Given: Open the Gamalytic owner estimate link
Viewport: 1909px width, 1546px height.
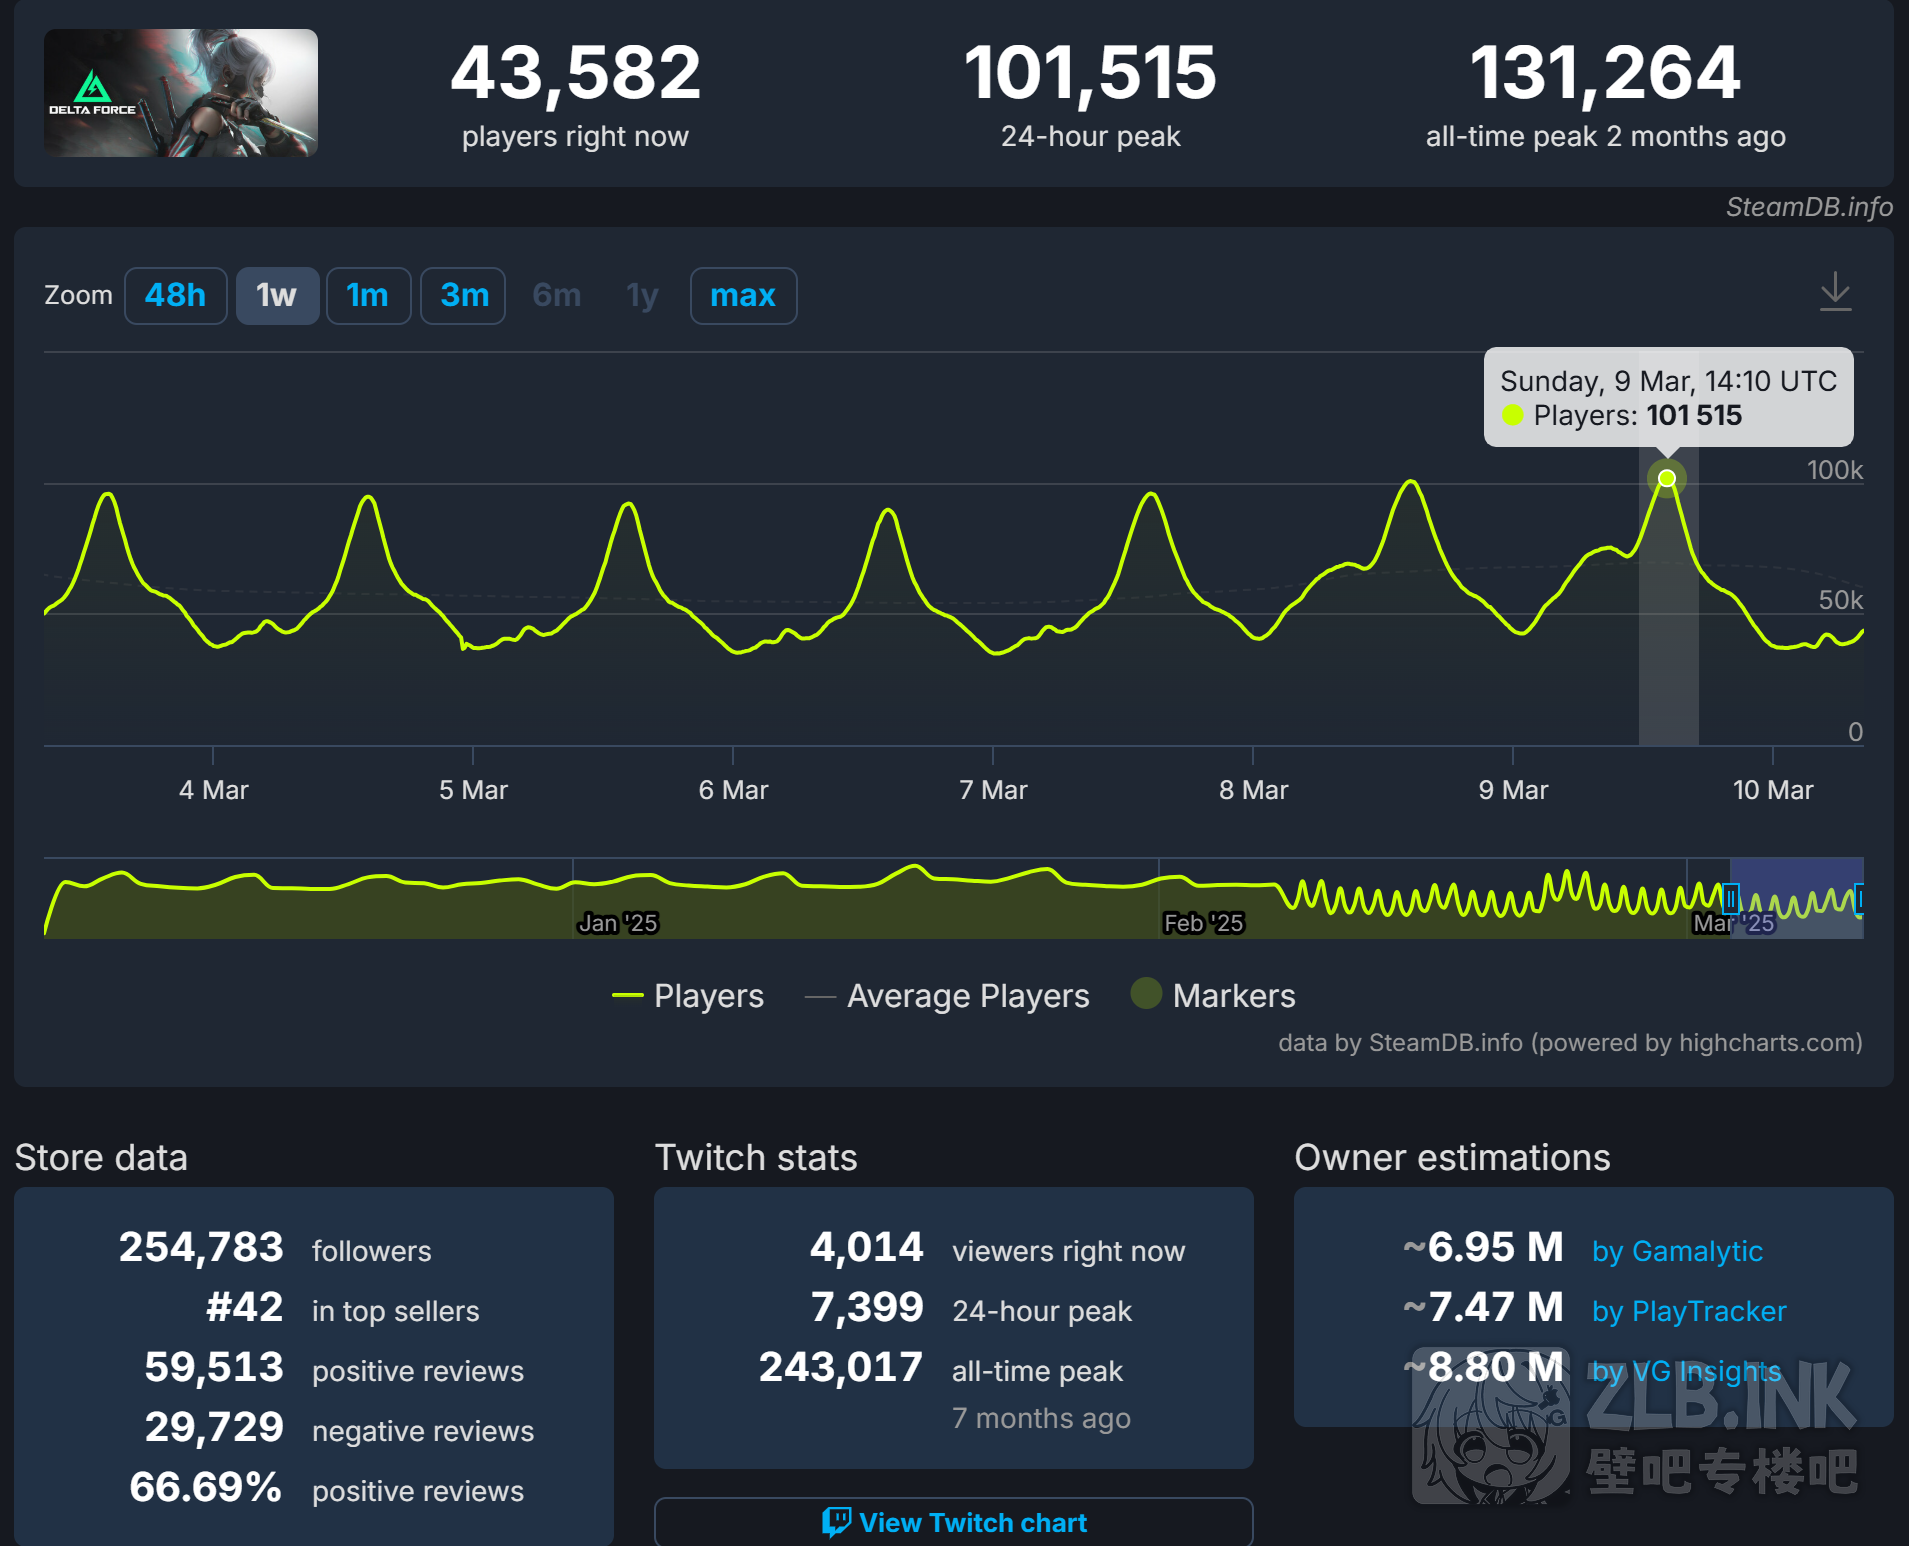Looking at the screenshot, I should 1677,1251.
